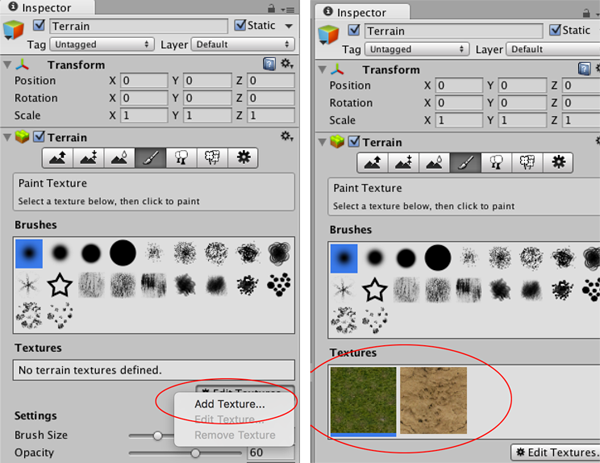The height and width of the screenshot is (463, 600).
Task: Select Paint Texture brush tool in right Inspector
Action: [466, 163]
